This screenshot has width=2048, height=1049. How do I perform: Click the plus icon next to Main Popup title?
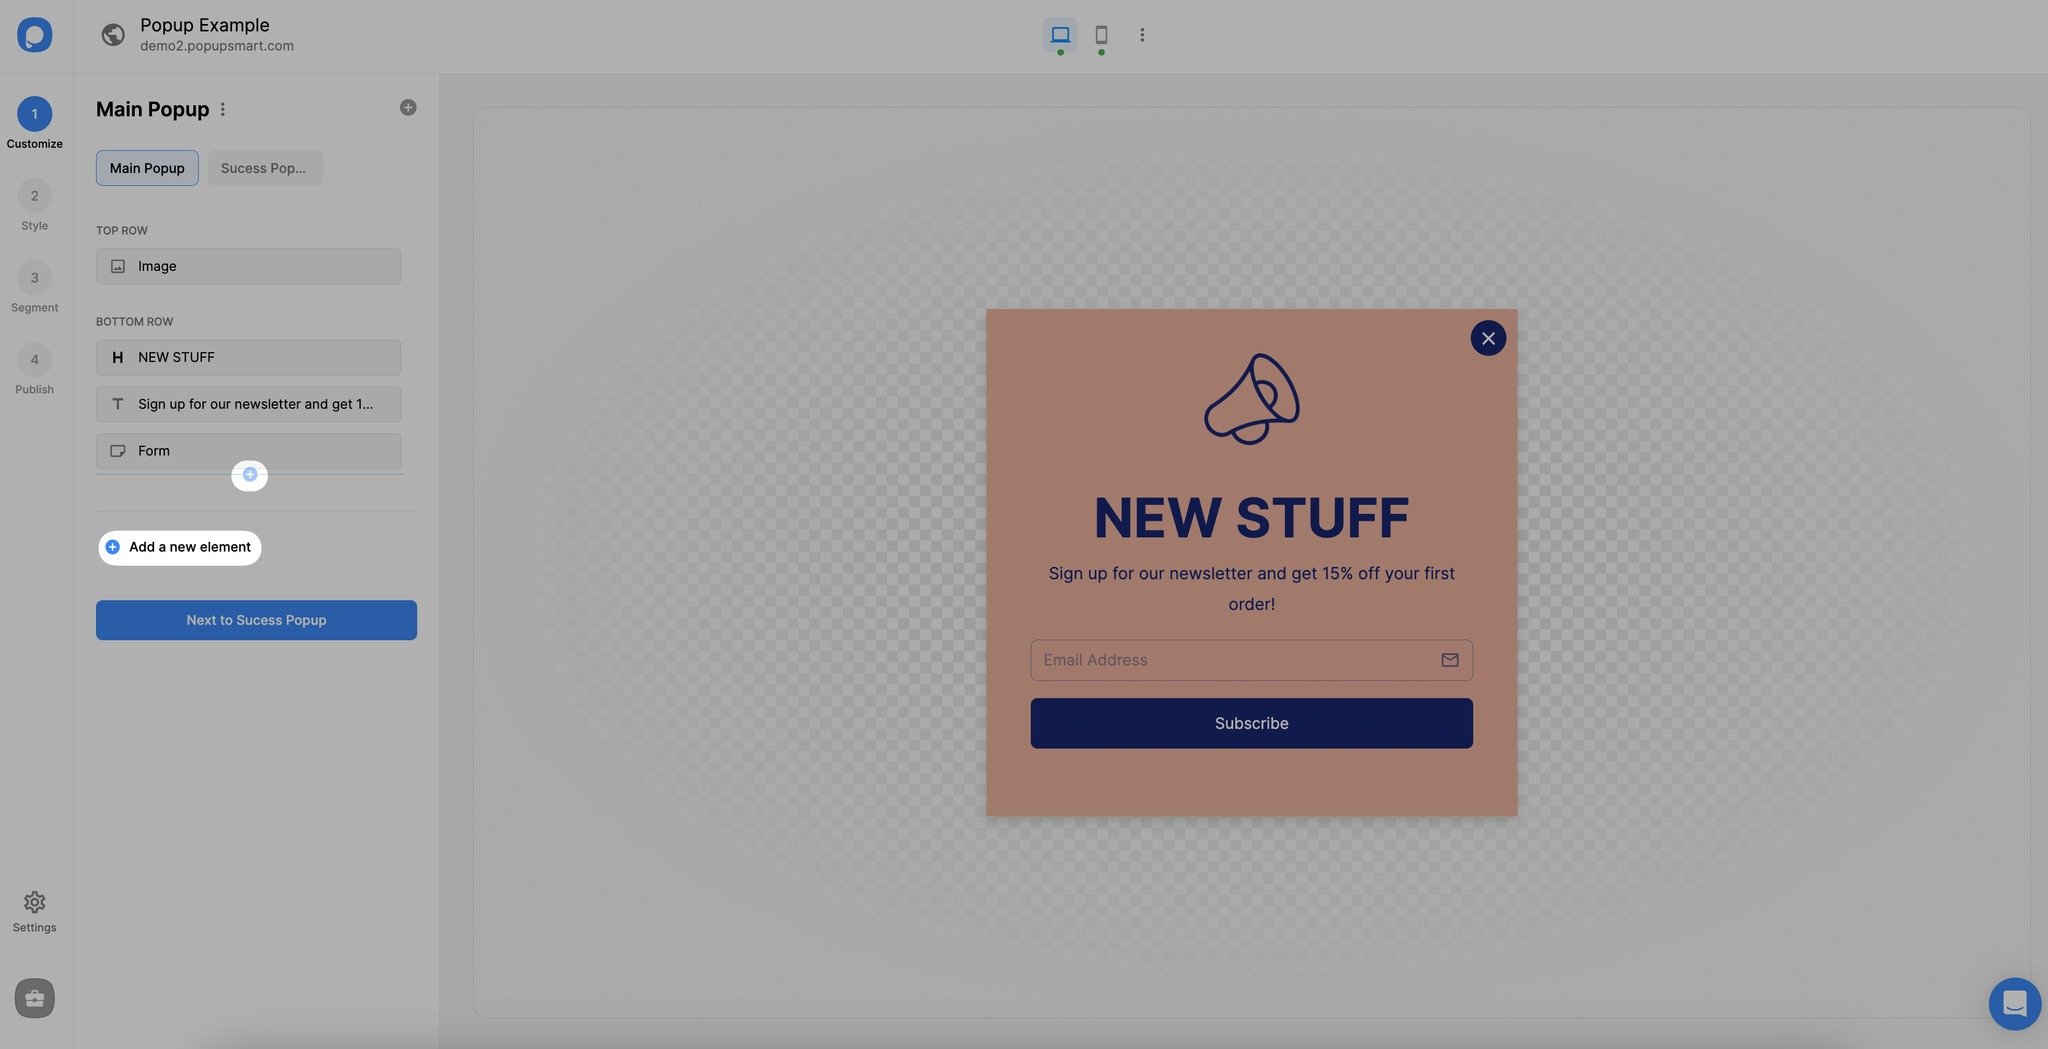407,106
